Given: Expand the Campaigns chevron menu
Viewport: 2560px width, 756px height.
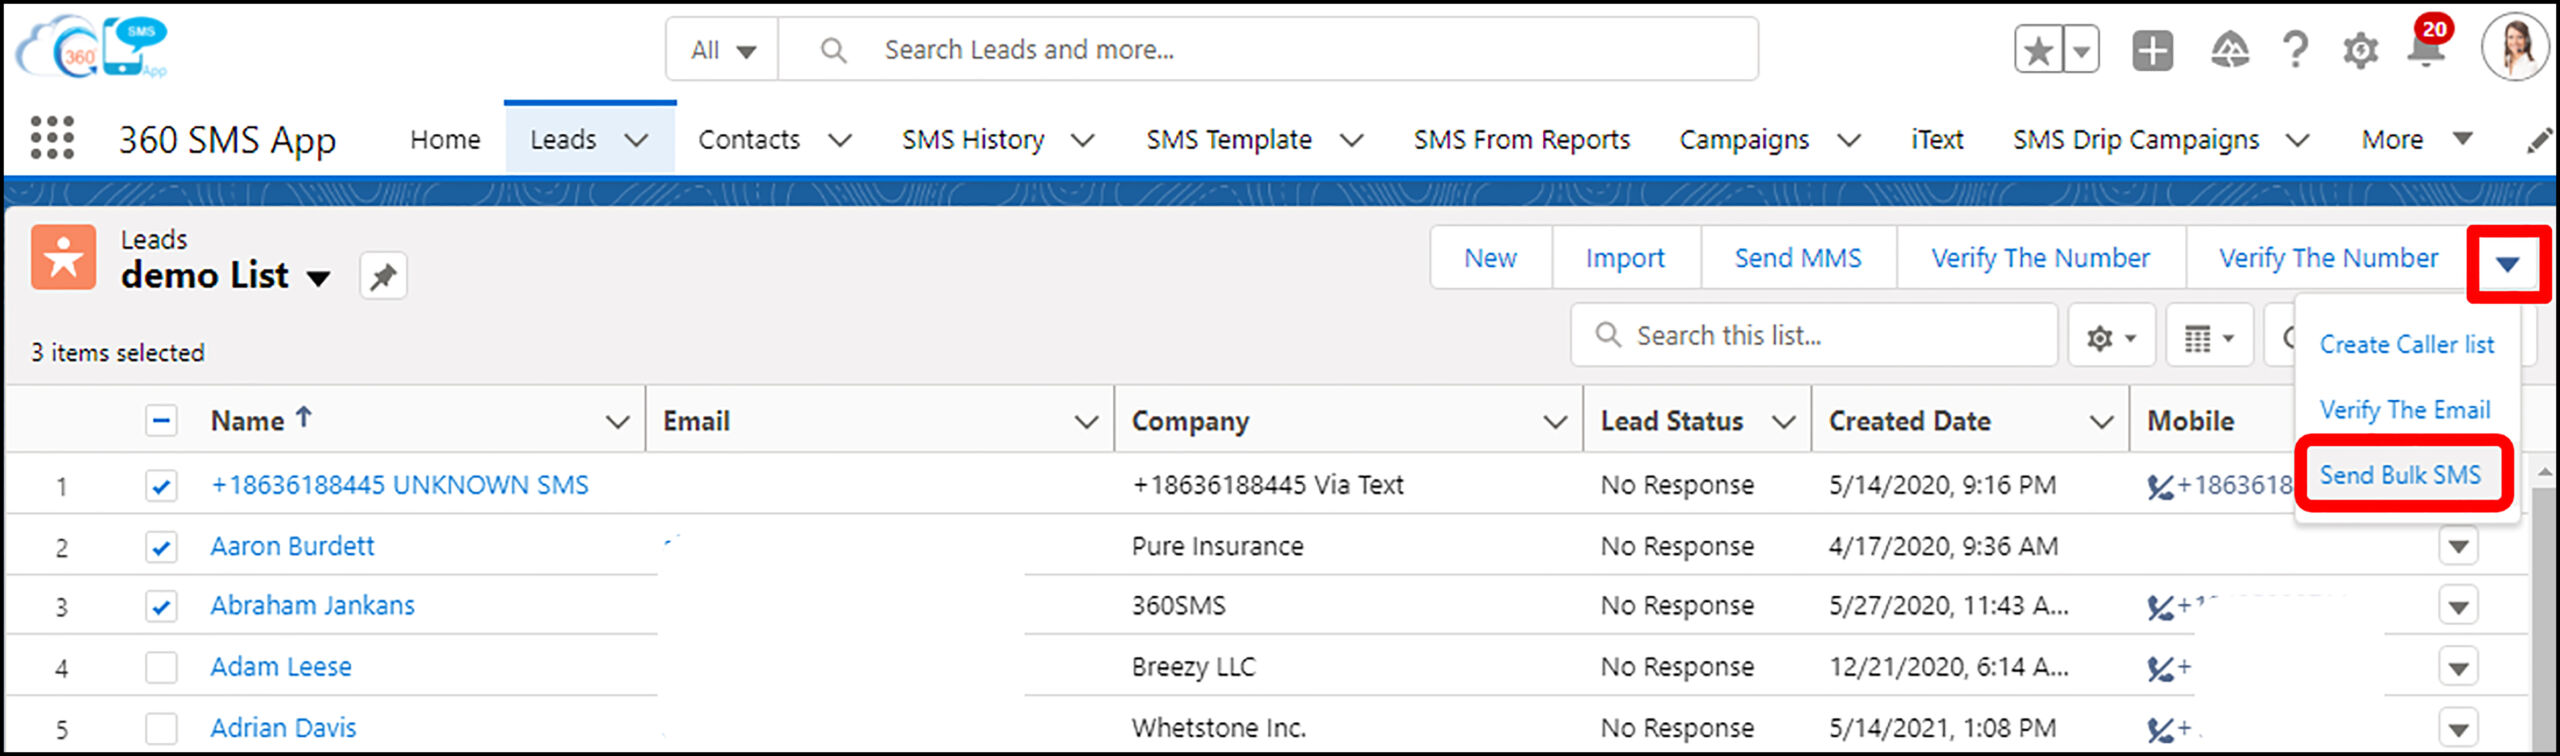Looking at the screenshot, I should 1849,140.
